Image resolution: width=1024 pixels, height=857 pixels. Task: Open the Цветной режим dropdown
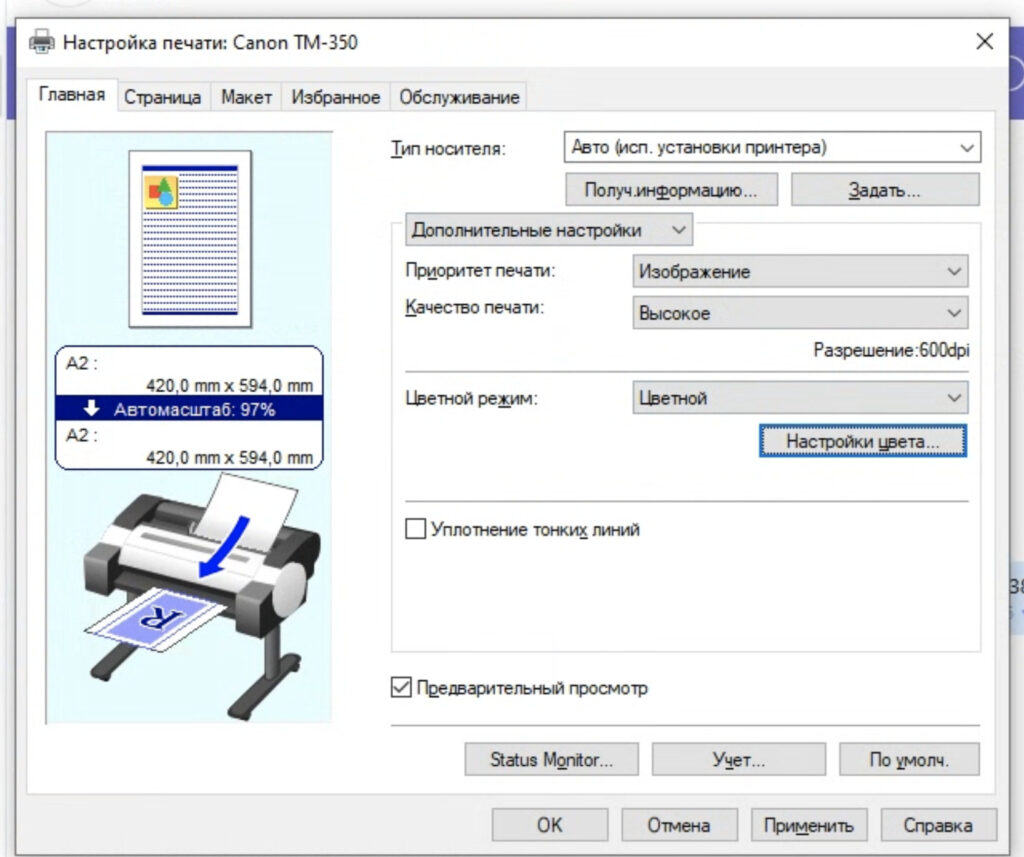800,398
